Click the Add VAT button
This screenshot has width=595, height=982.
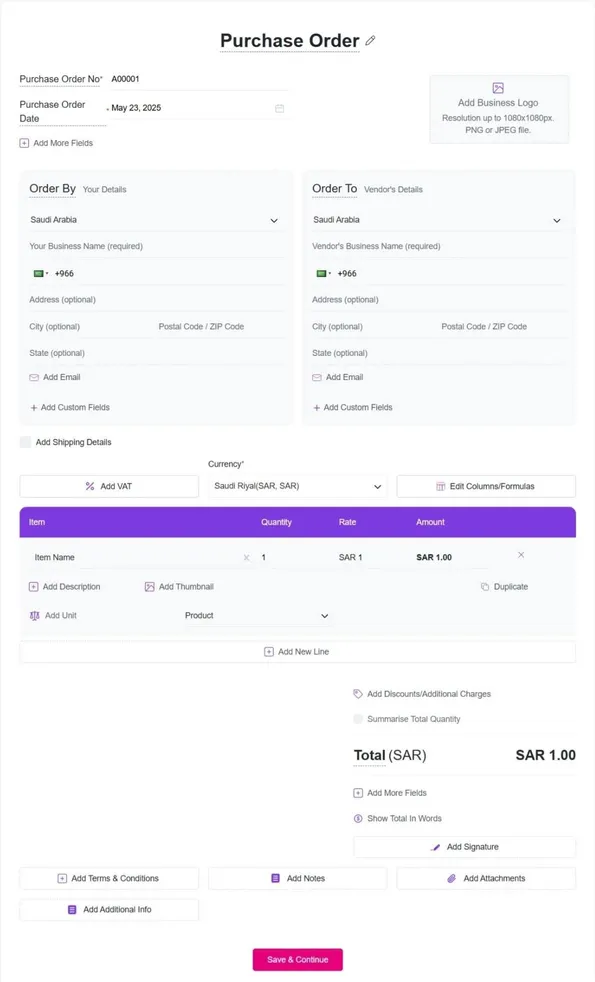109,486
